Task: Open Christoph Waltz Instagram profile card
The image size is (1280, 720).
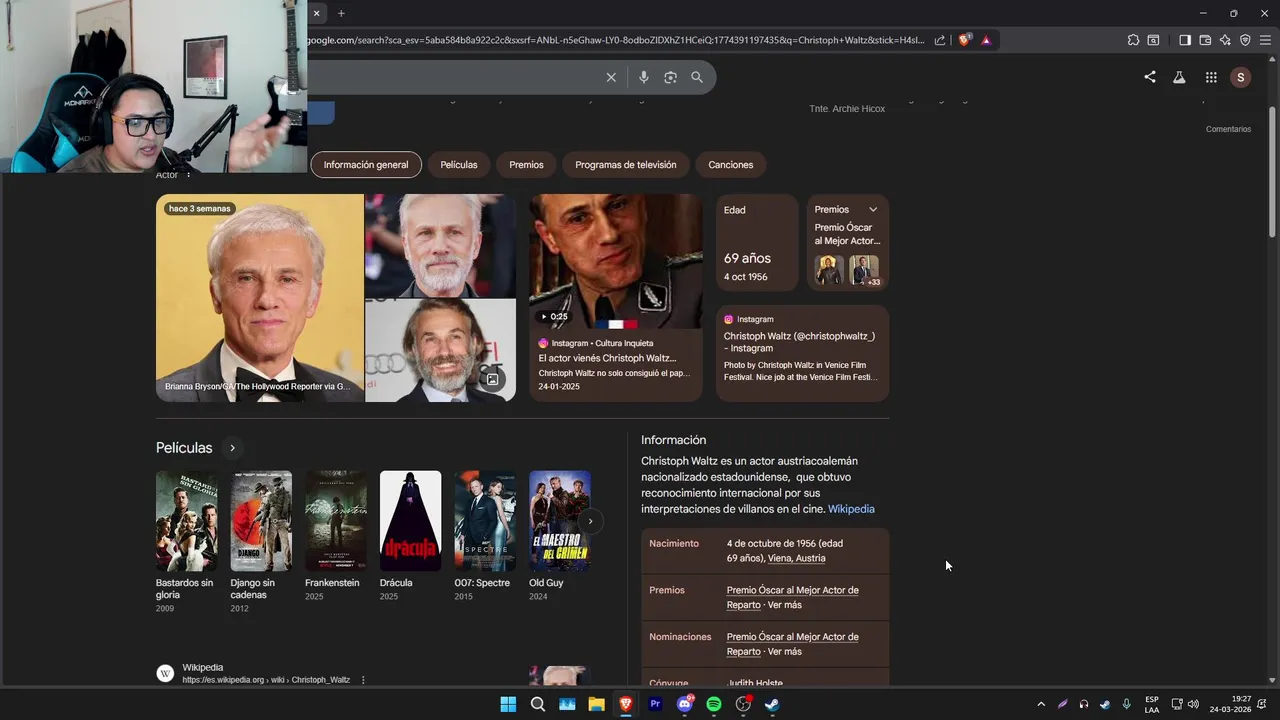Action: 802,354
